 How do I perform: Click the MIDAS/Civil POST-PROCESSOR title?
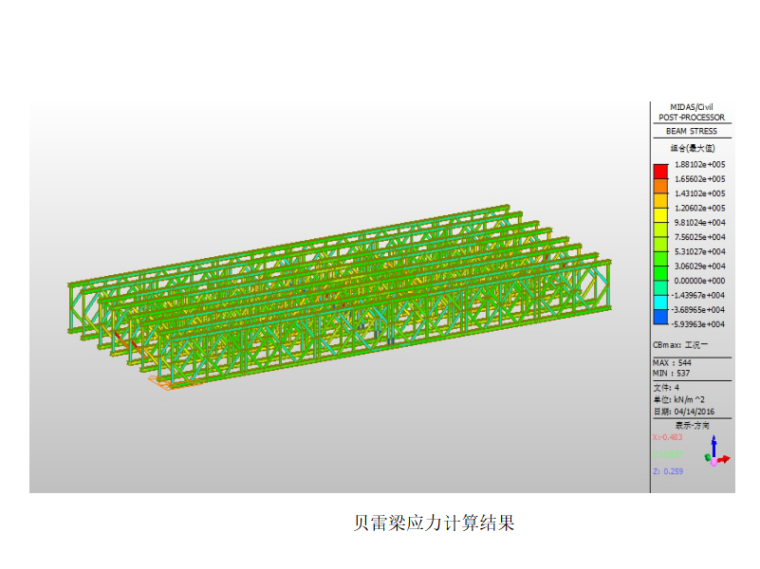click(691, 112)
